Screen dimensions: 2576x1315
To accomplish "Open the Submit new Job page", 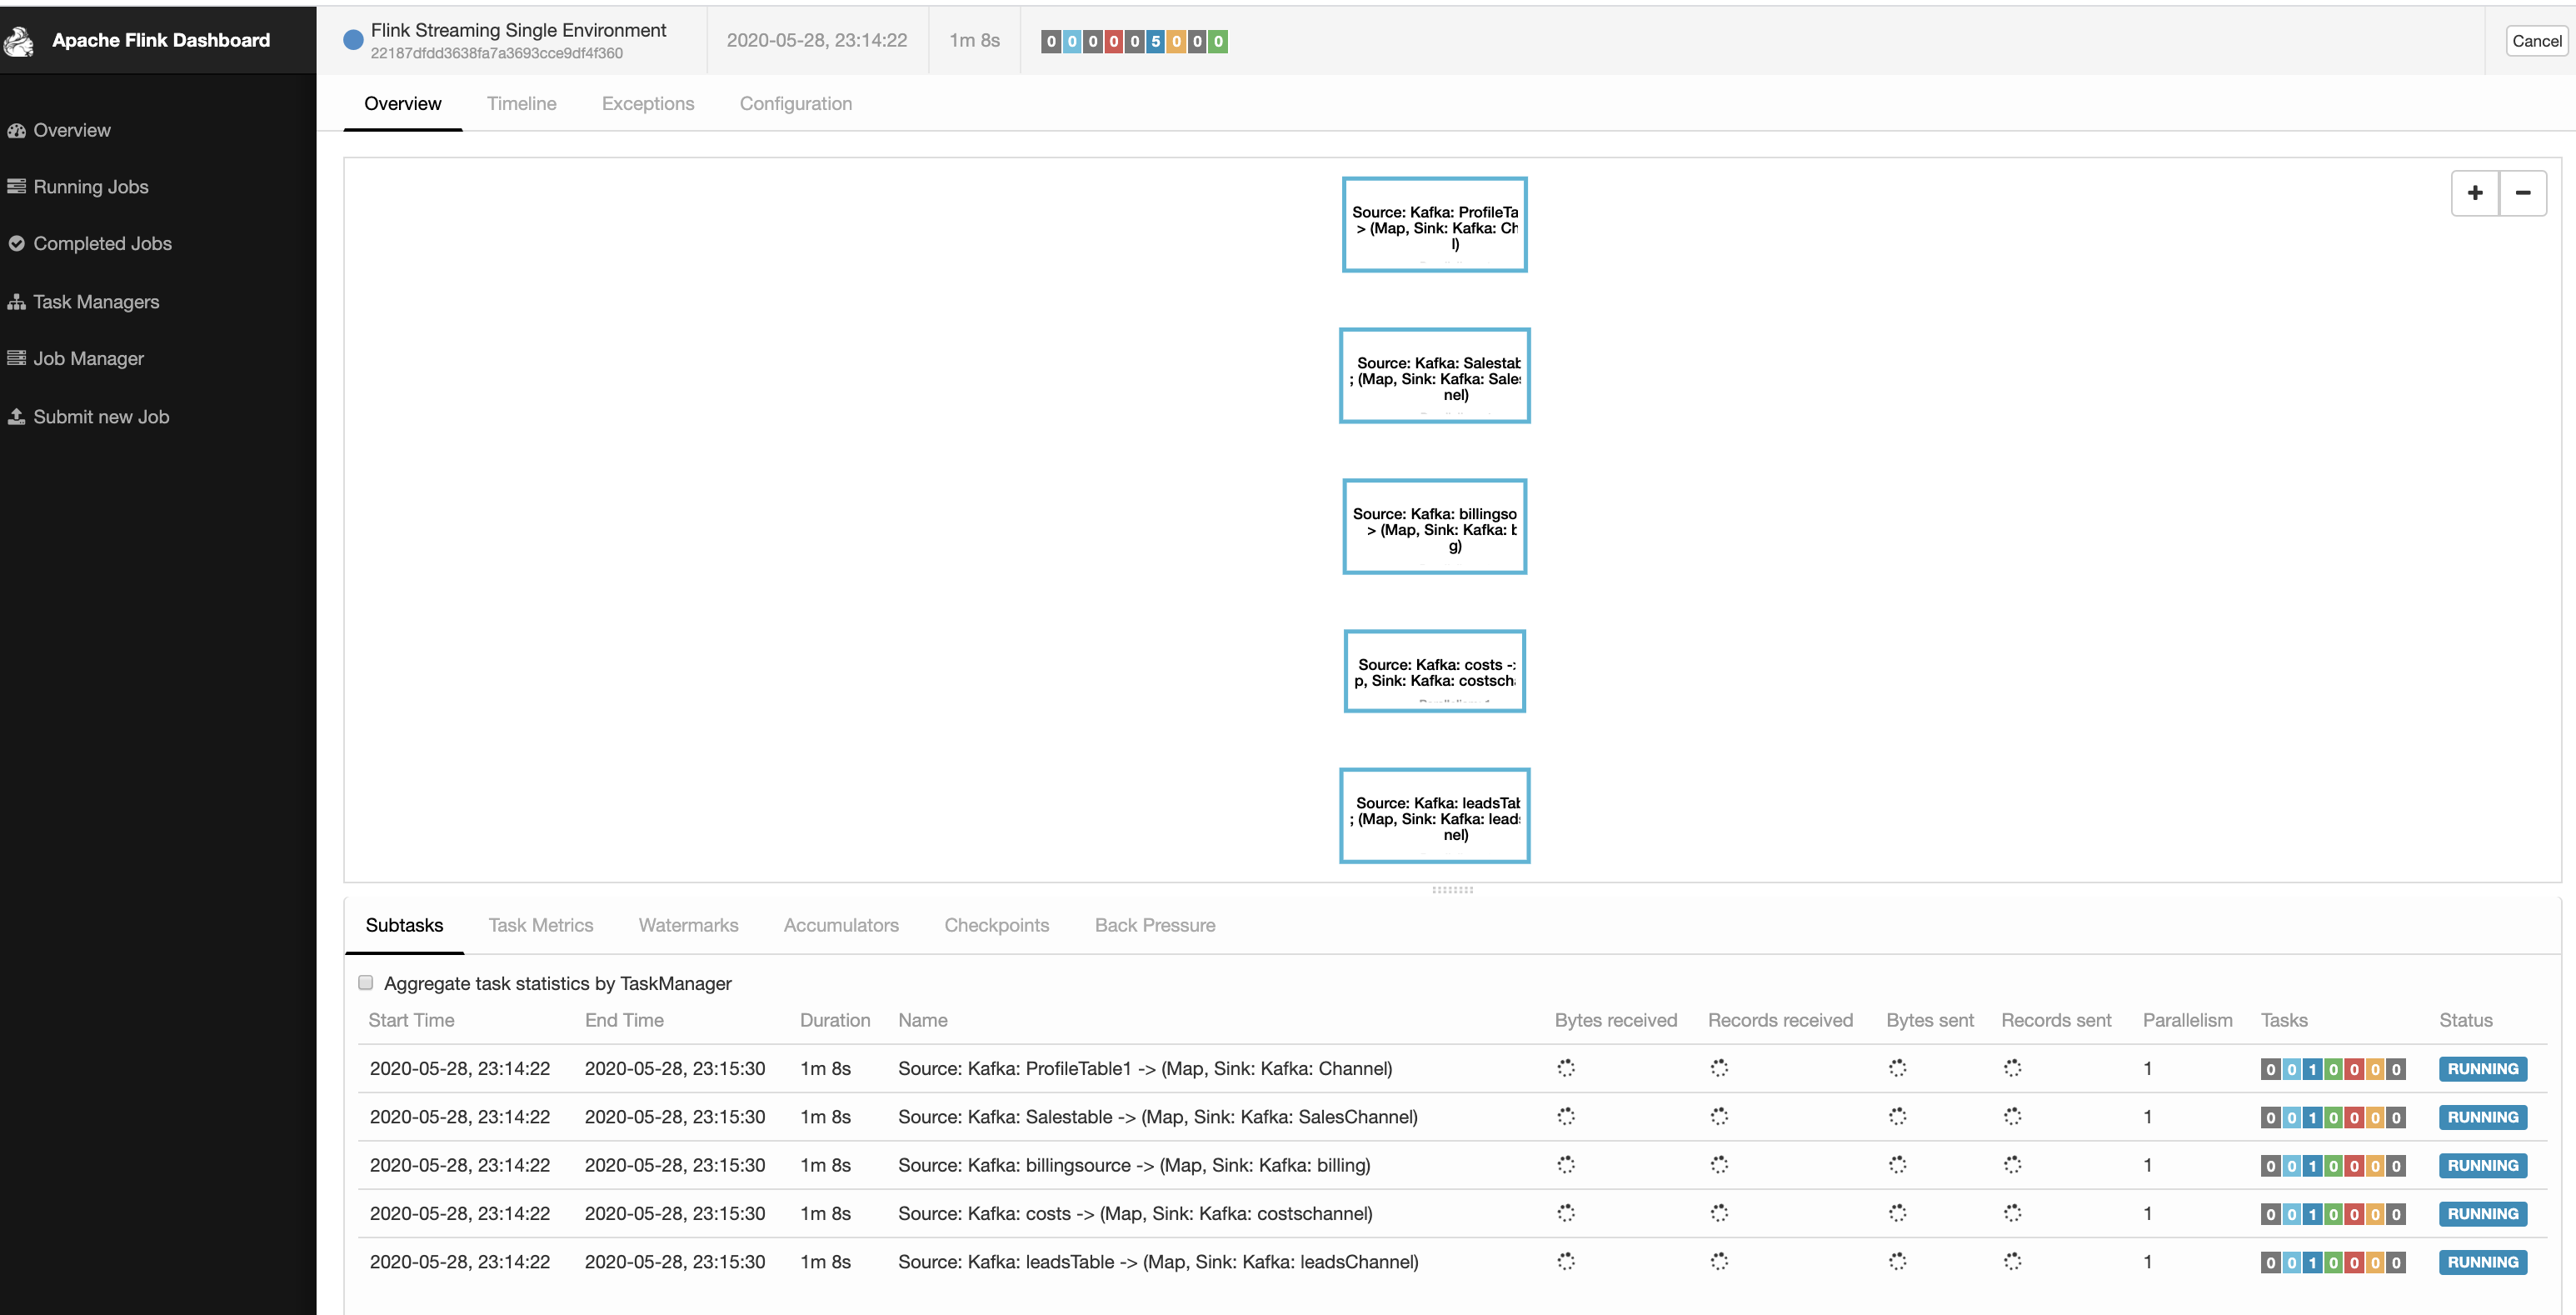I will [x=101, y=417].
